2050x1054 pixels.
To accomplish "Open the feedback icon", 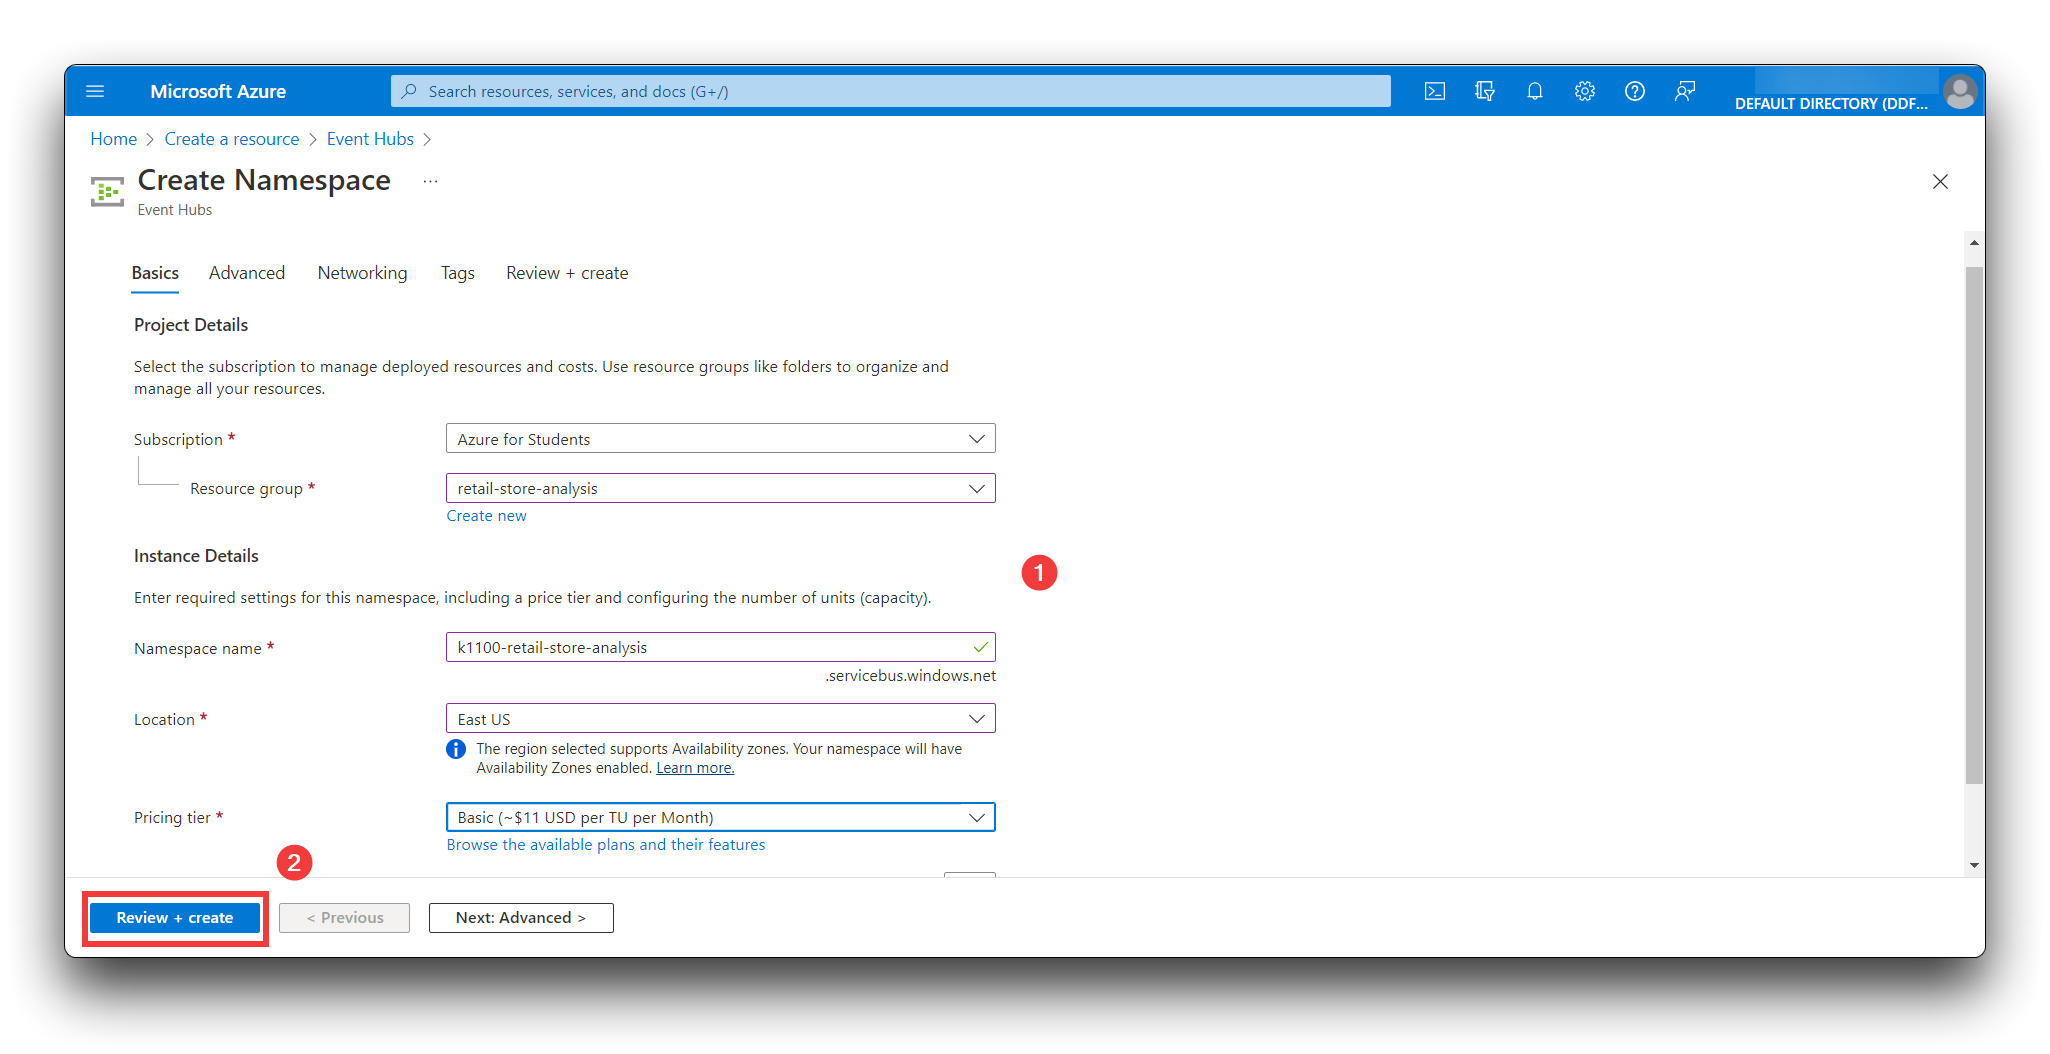I will click(x=1685, y=91).
